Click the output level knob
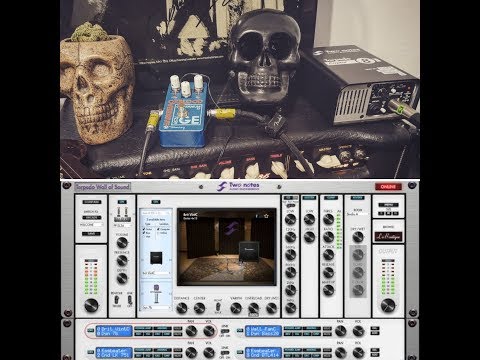The height and width of the screenshot is (360, 480). 388,305
